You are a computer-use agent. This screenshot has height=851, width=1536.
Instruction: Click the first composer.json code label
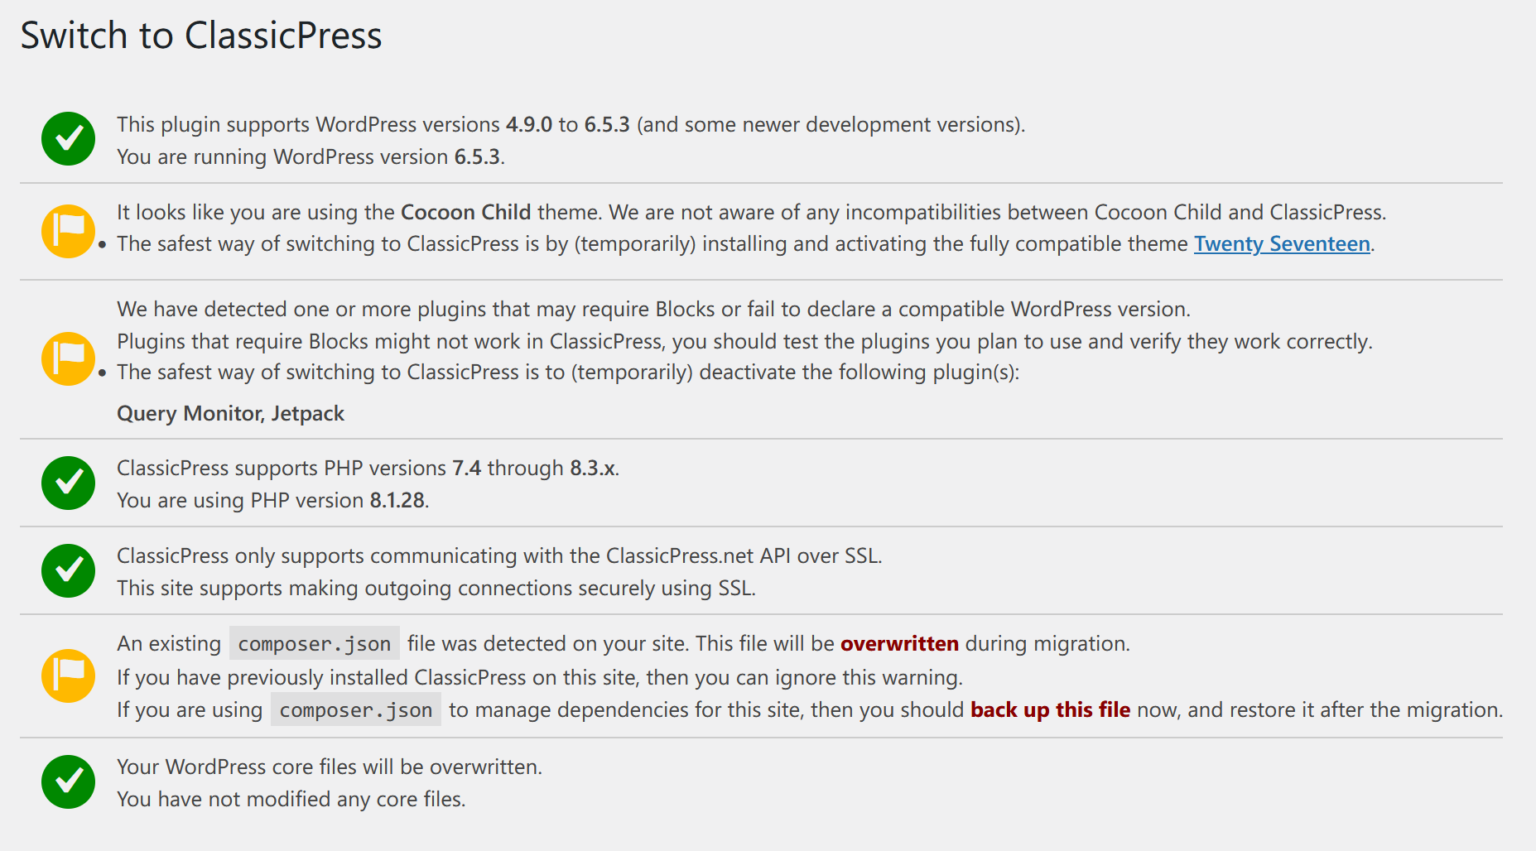coord(314,644)
